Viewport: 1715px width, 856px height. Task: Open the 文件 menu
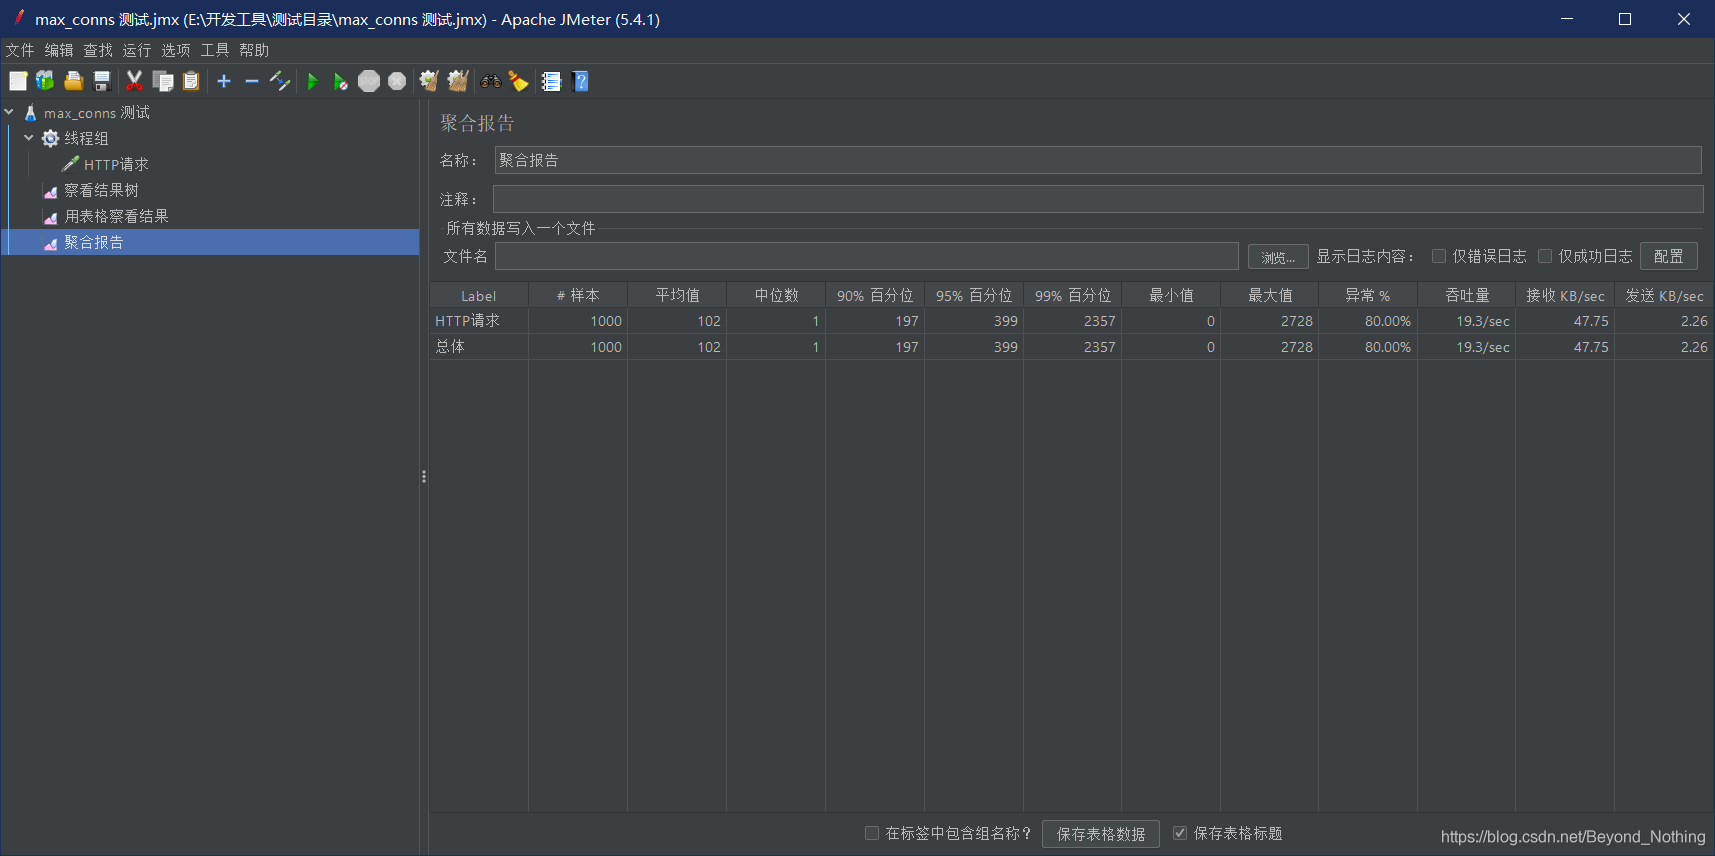20,50
